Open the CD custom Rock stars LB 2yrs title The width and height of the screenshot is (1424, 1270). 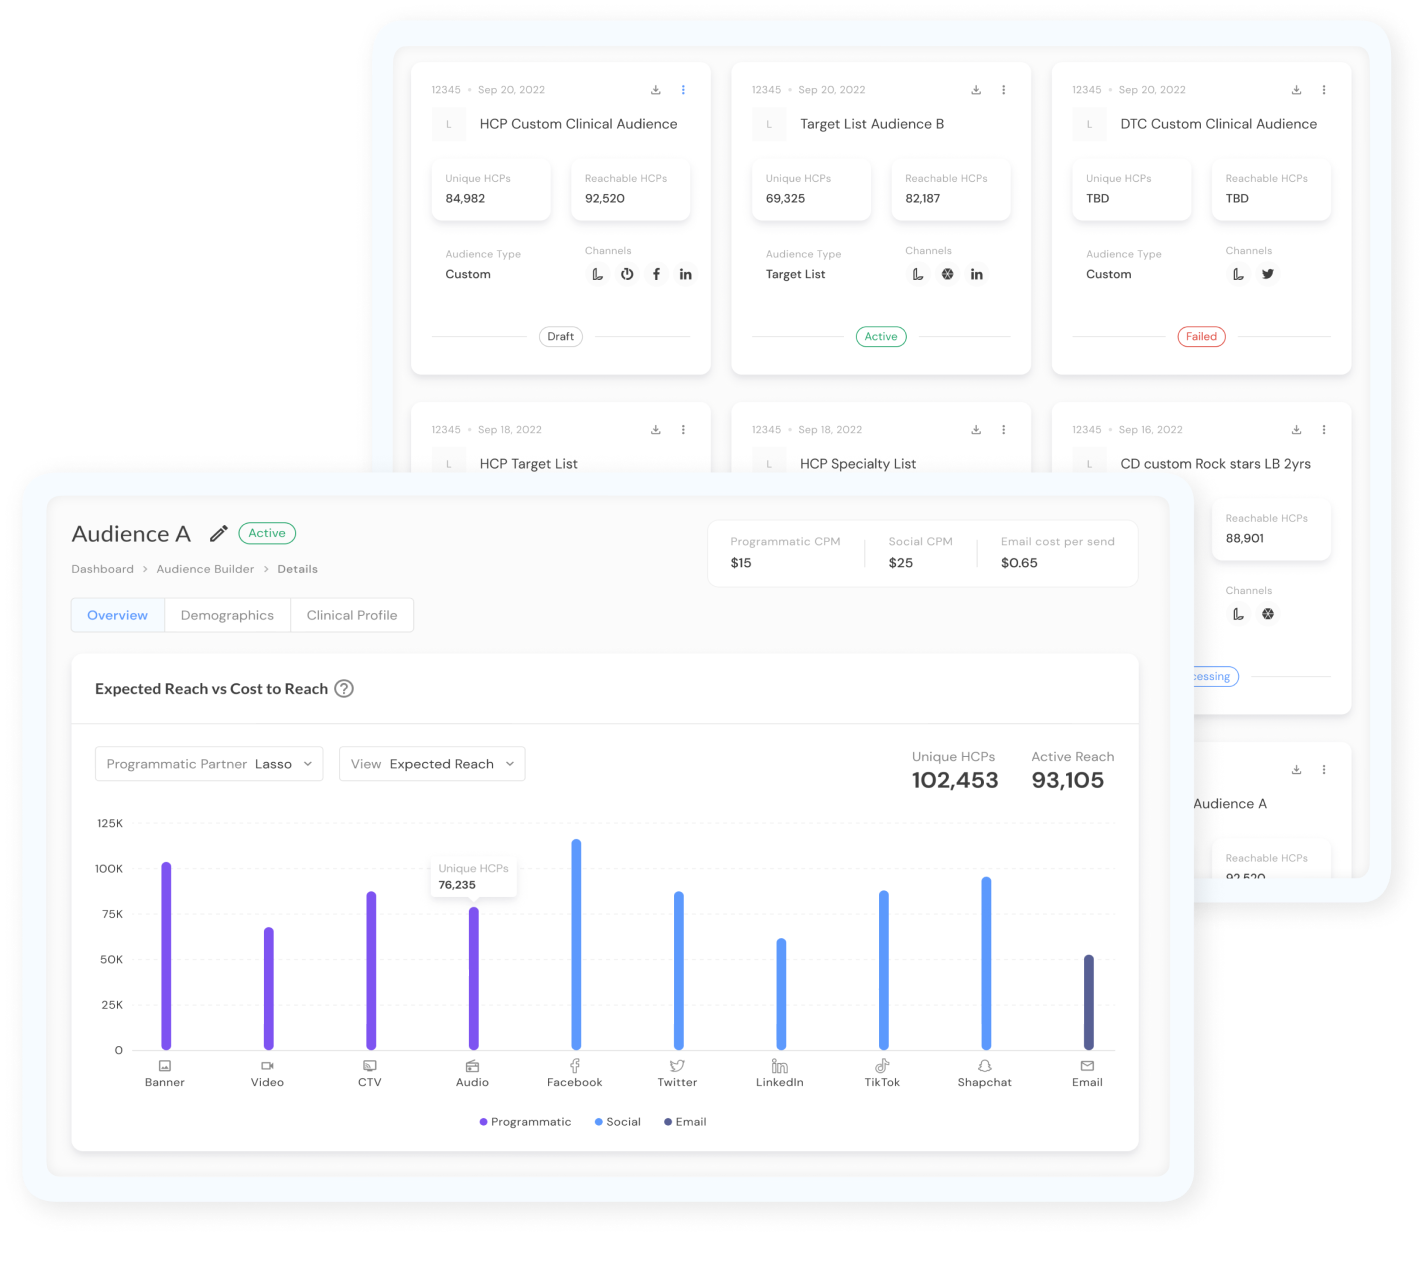click(1215, 464)
